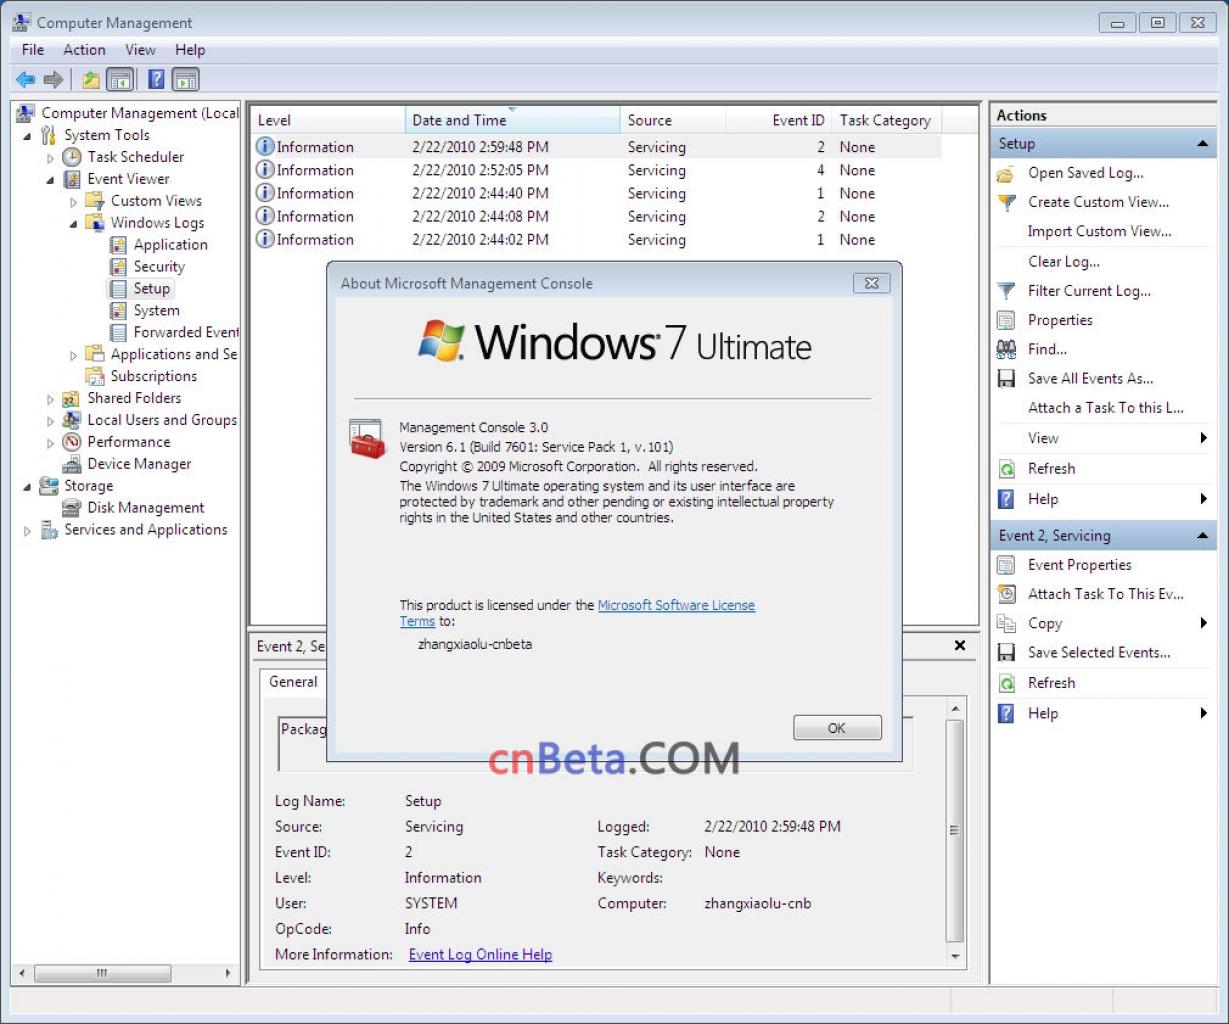Click the Copy icon in Actions pane
This screenshot has height=1024, width=1229.
pos(1006,624)
